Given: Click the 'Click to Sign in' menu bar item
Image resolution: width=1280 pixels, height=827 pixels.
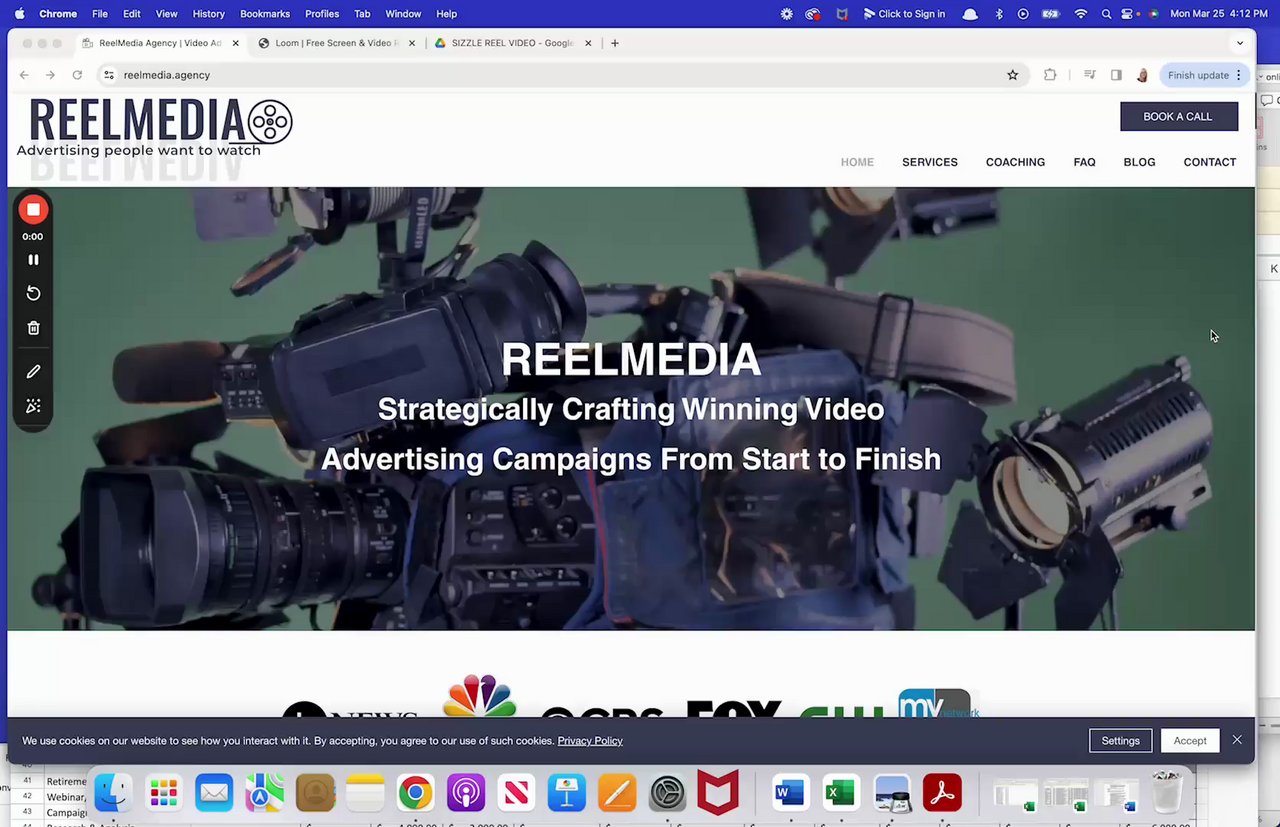Looking at the screenshot, I should [x=904, y=14].
